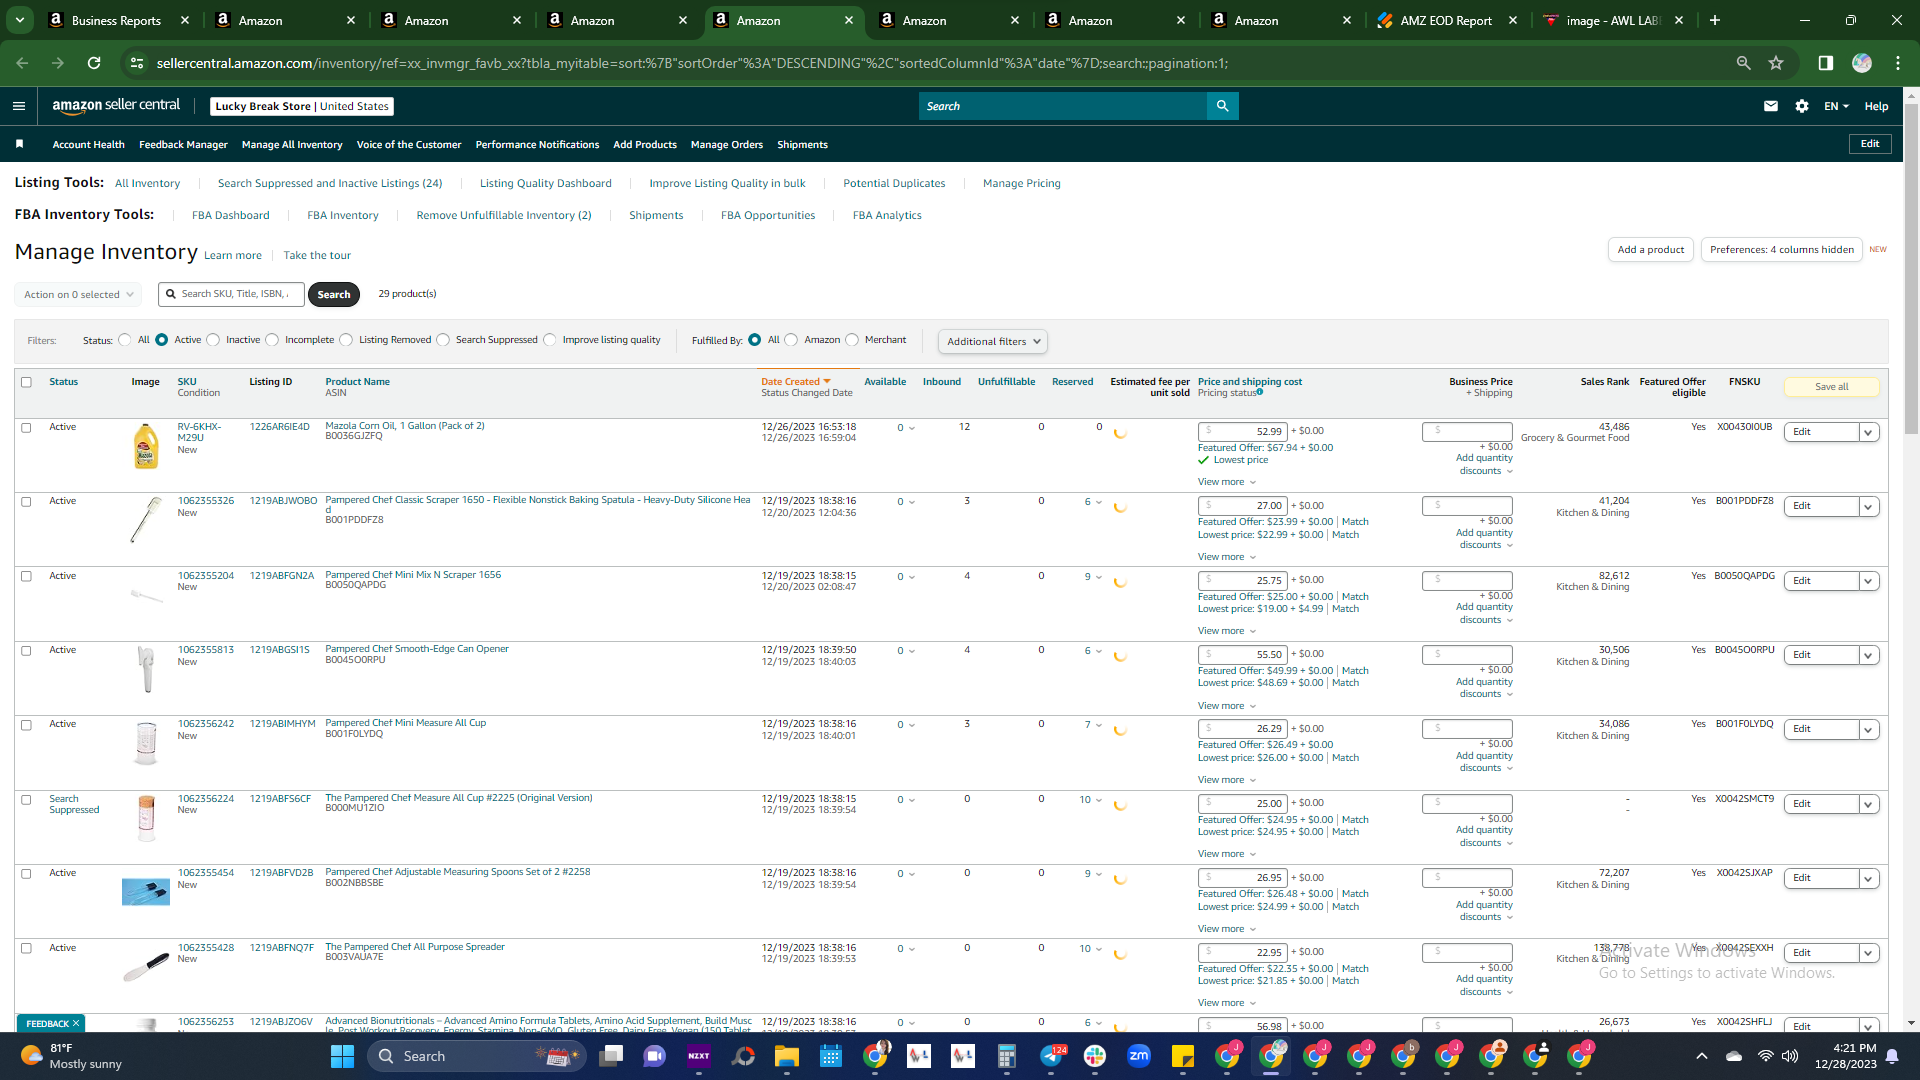Screen dimensions: 1920x1080
Task: Switch to the AMZ EOD Report browser tab
Action: coord(1446,20)
